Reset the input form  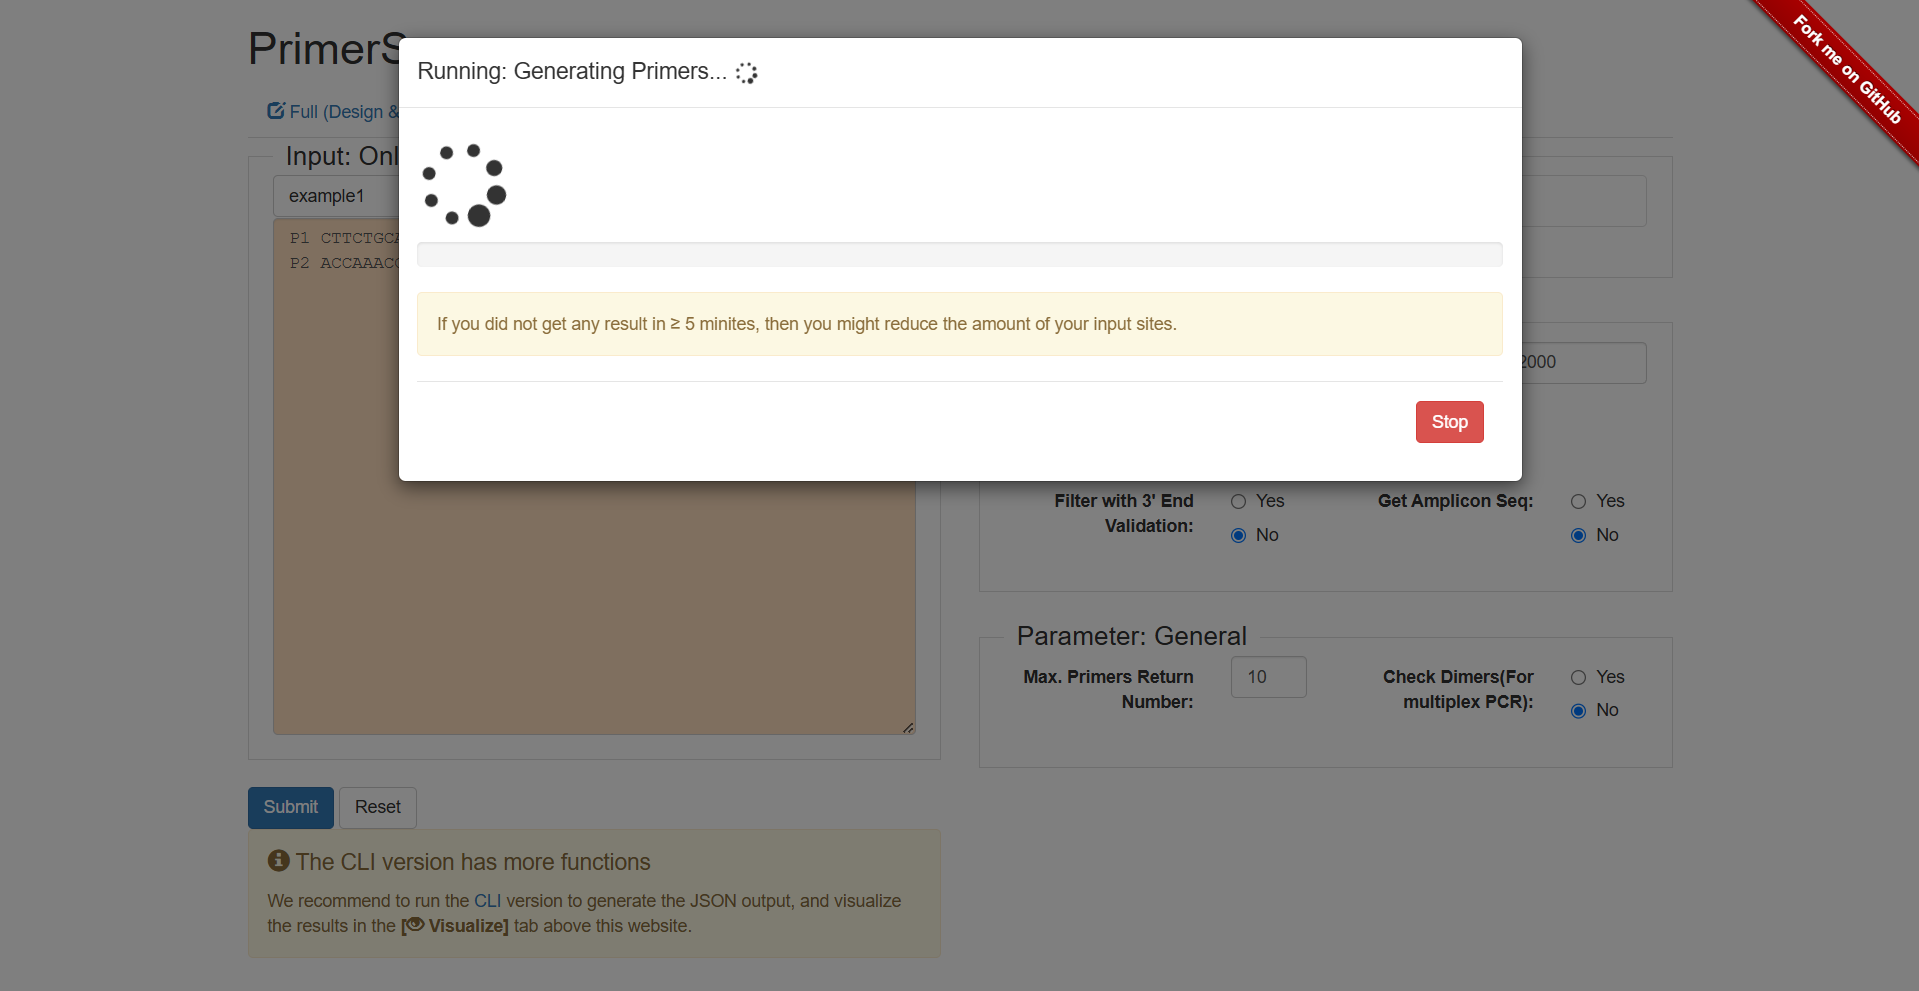click(377, 807)
